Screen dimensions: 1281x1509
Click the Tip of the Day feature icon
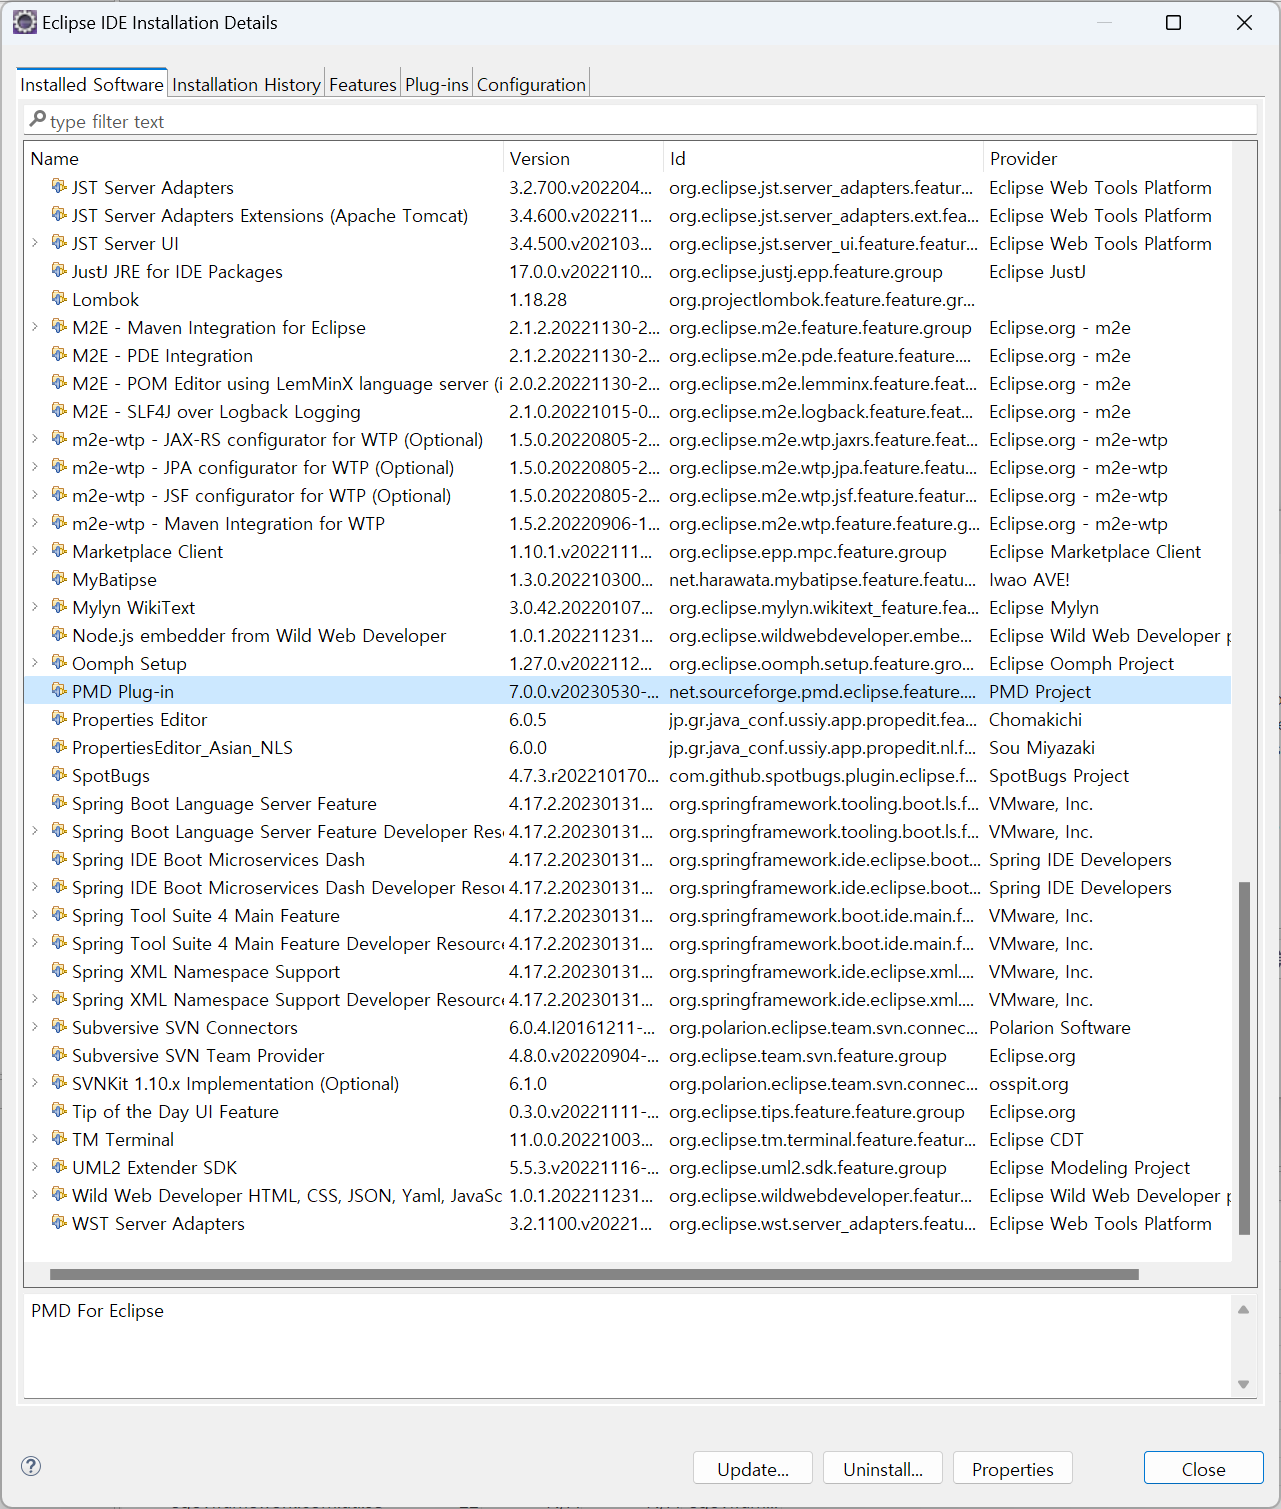(x=59, y=1111)
